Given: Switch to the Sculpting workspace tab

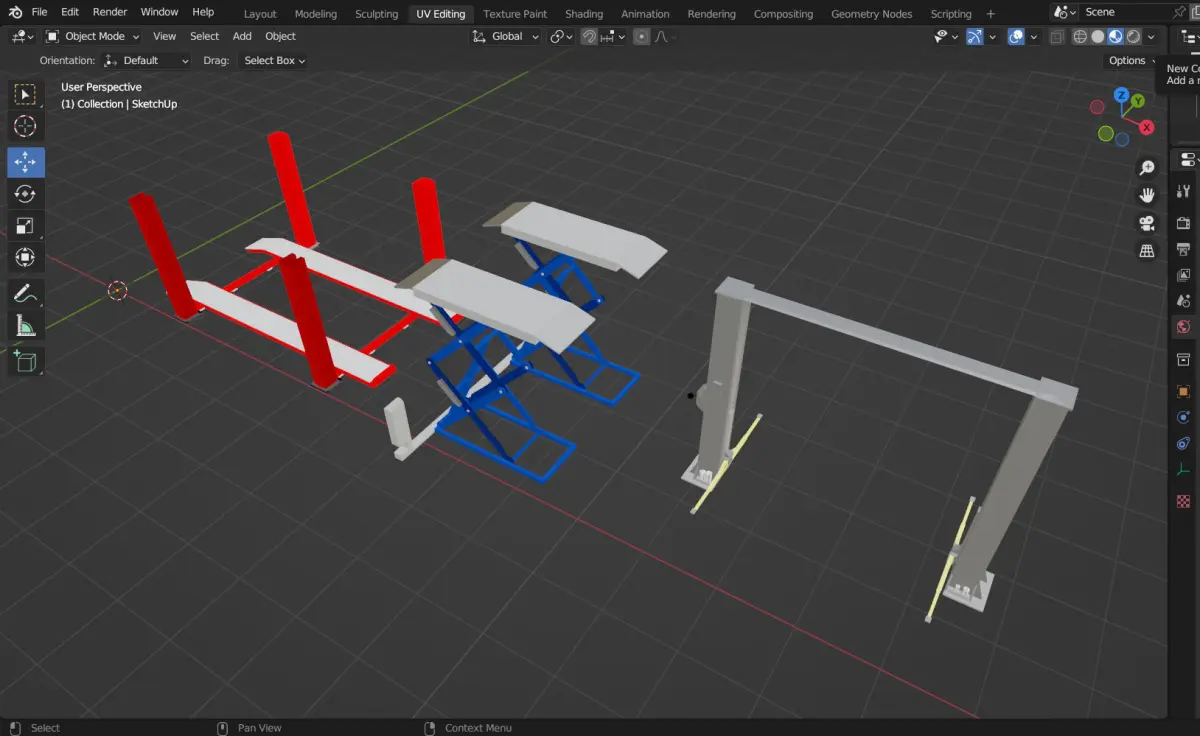Looking at the screenshot, I should tap(377, 14).
